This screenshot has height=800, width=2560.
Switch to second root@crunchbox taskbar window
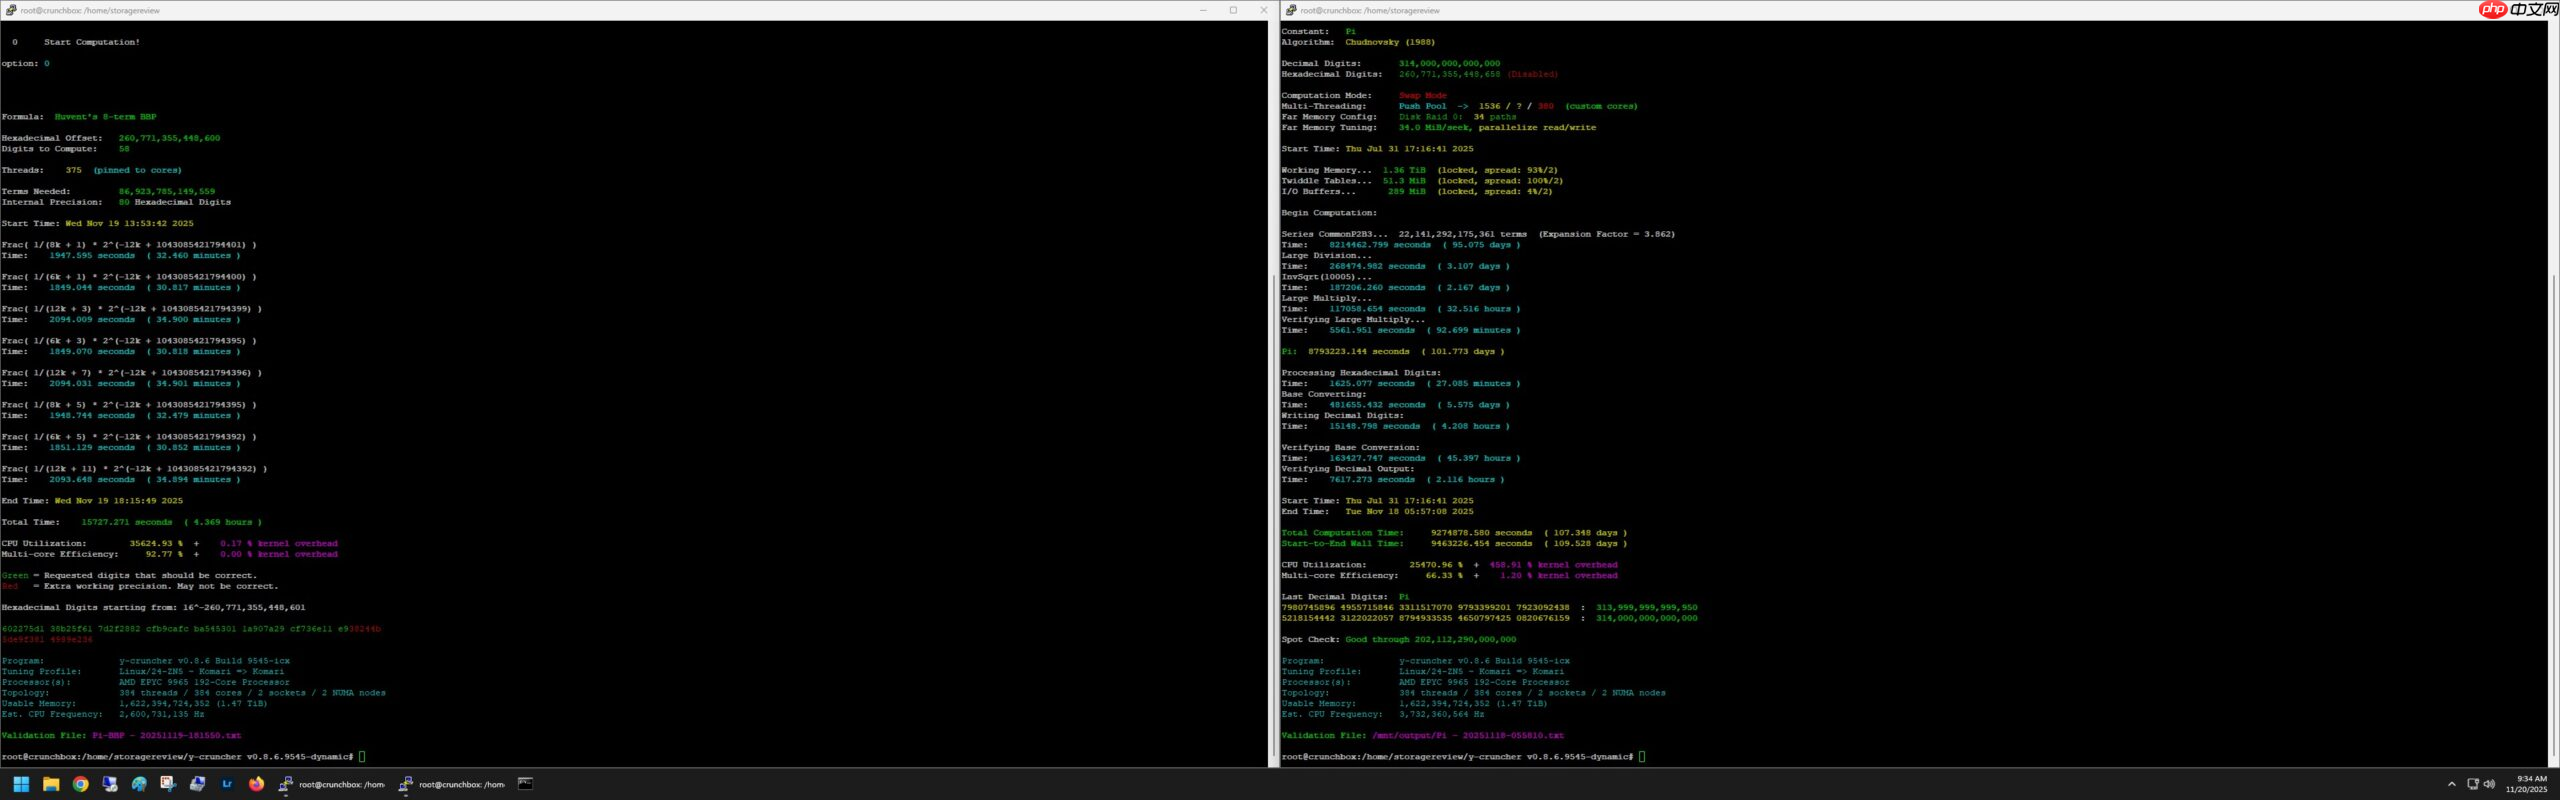[452, 784]
